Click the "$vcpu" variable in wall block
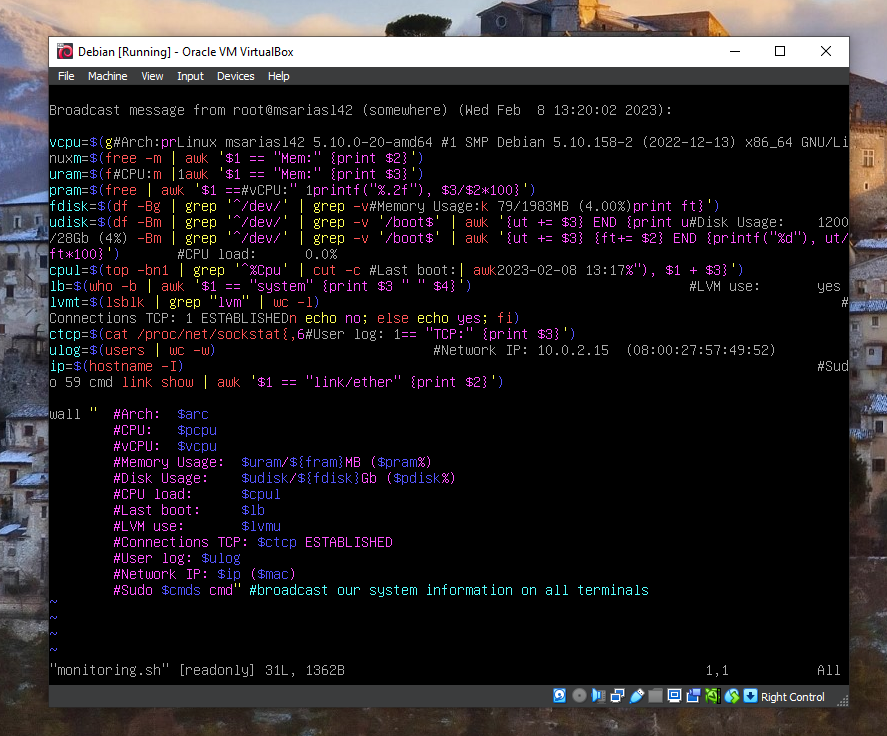 coord(197,446)
